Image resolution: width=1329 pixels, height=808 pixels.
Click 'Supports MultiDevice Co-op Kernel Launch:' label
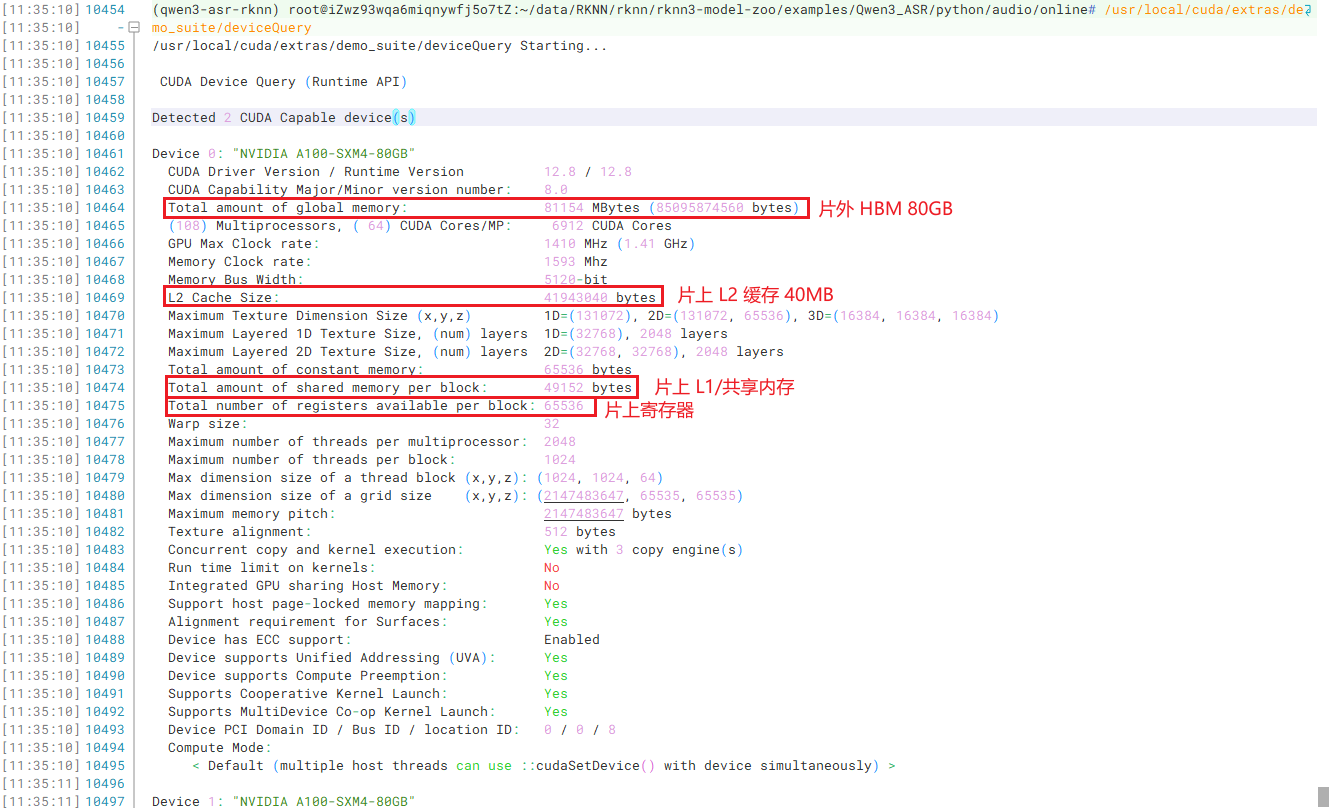(332, 712)
